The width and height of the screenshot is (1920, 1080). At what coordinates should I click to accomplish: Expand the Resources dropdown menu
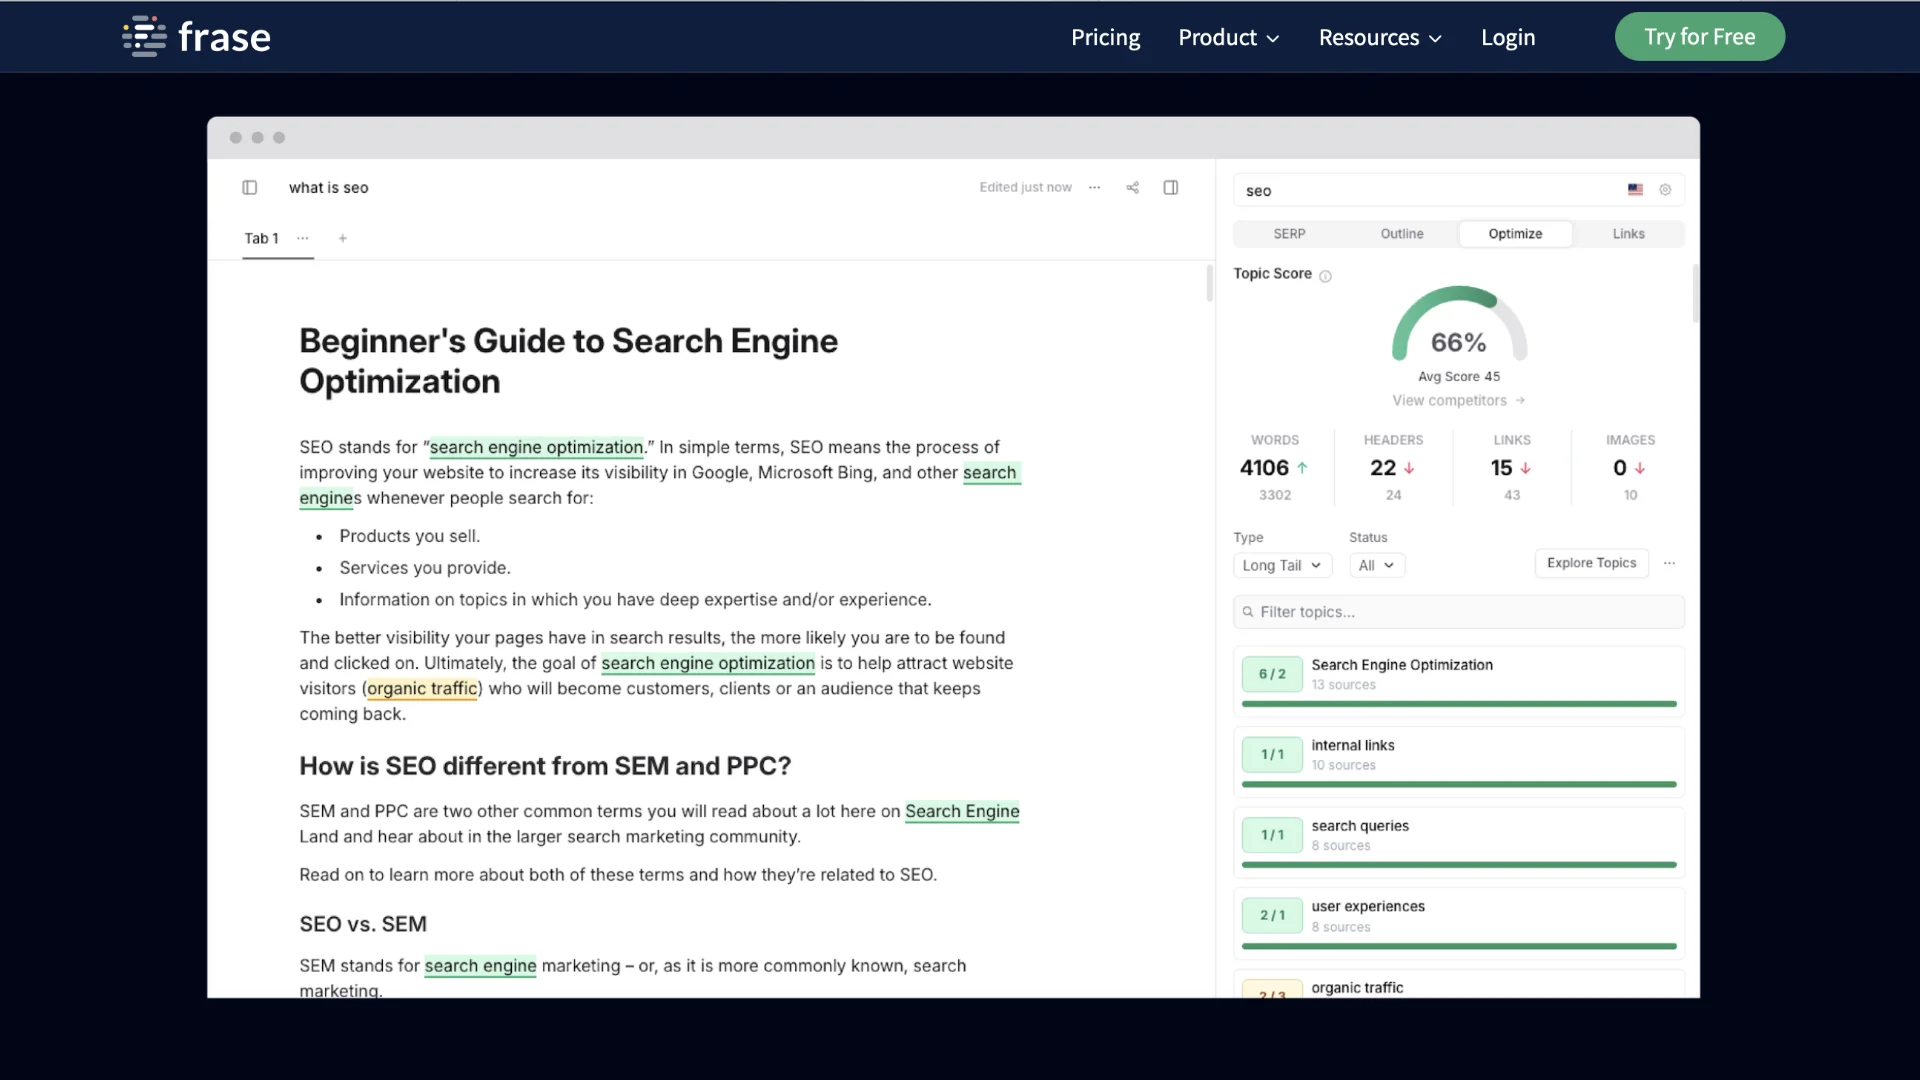pyautogui.click(x=1380, y=37)
